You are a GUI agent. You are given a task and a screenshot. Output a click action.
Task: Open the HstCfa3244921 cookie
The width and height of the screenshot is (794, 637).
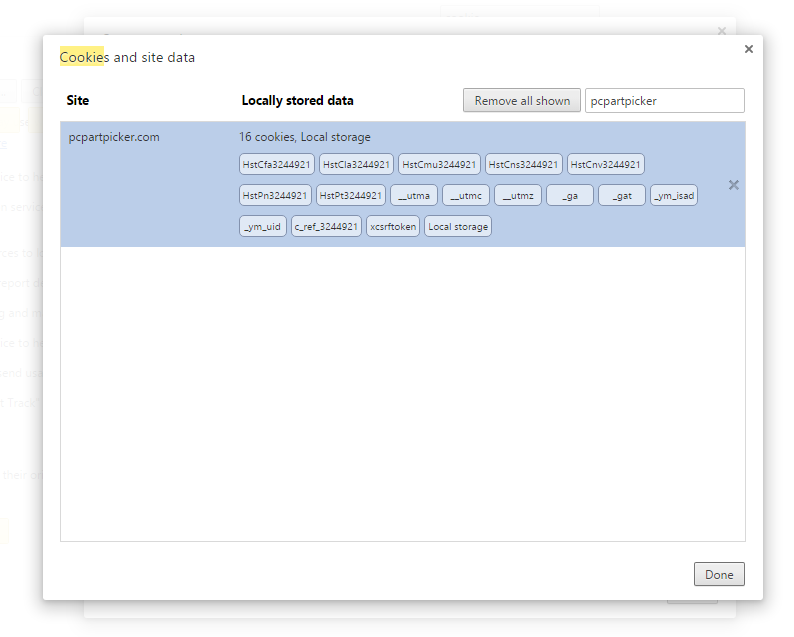click(x=276, y=164)
